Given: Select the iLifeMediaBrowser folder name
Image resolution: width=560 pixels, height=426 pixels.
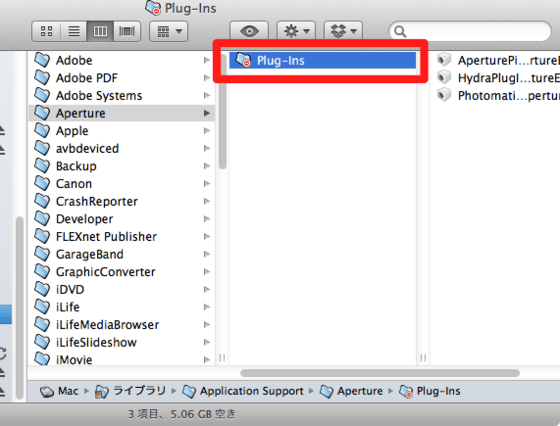Looking at the screenshot, I should pos(107,324).
